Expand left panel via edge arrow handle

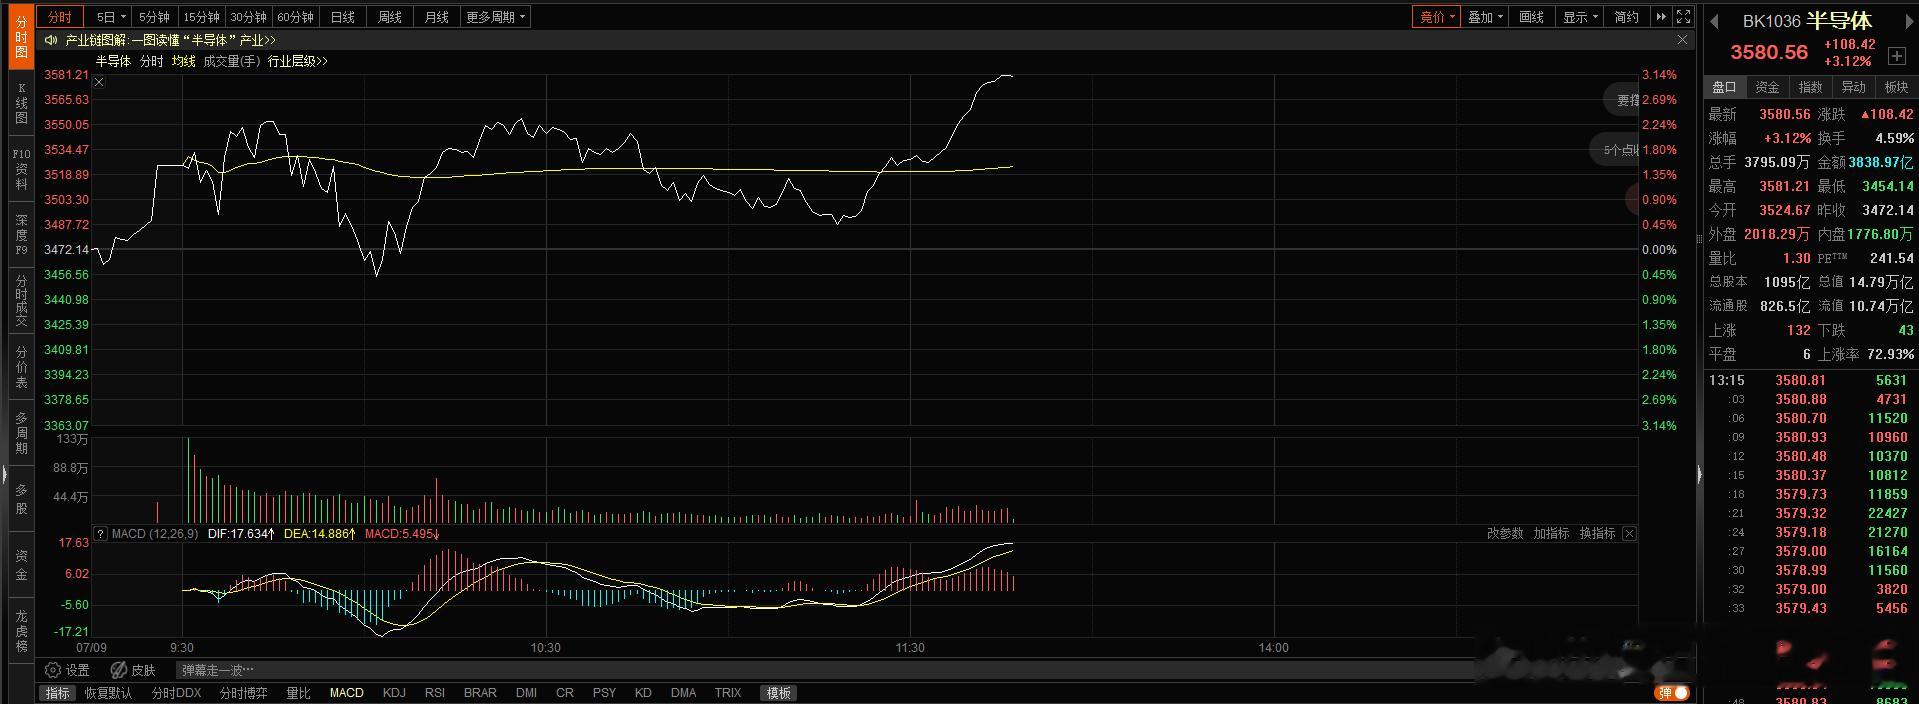click(x=4, y=475)
